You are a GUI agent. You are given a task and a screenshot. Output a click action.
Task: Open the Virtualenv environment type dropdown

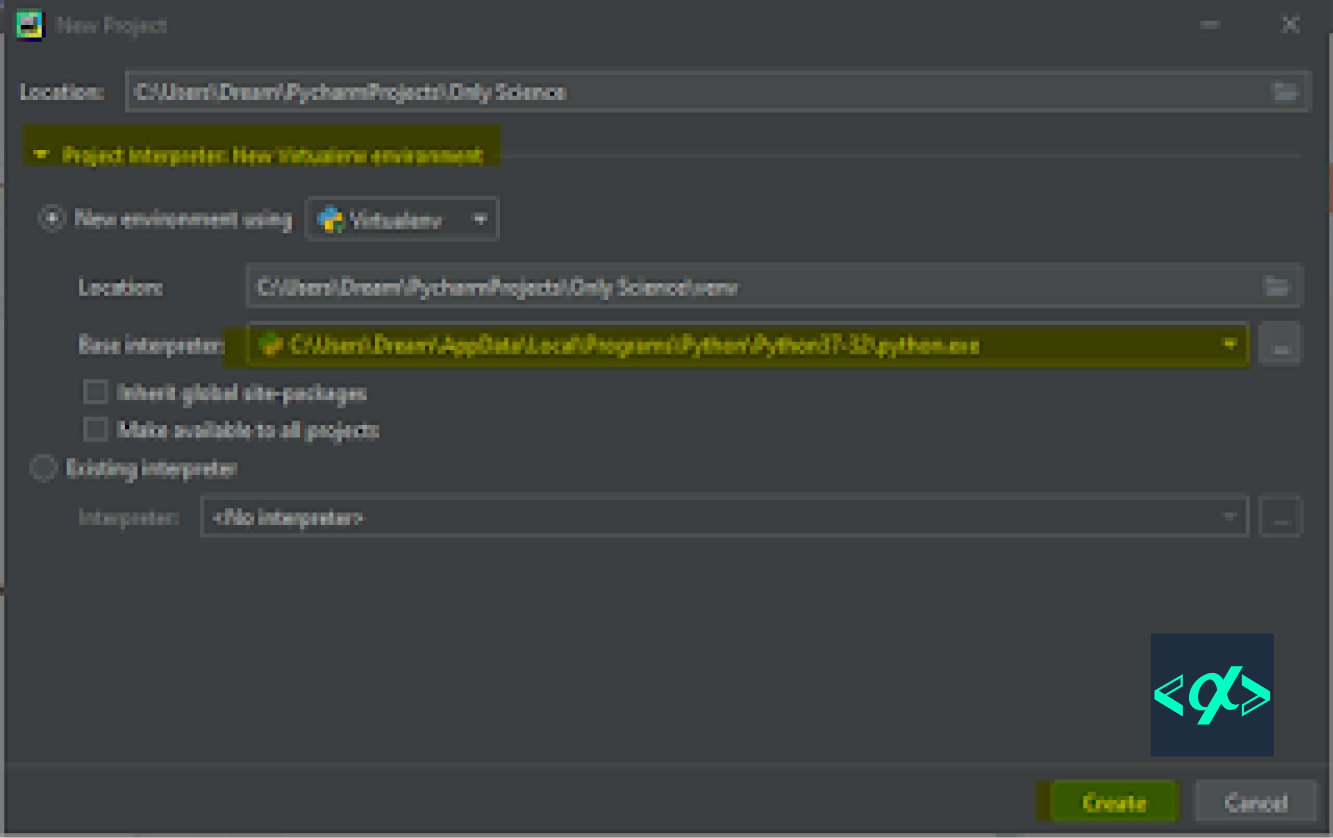click(x=479, y=218)
